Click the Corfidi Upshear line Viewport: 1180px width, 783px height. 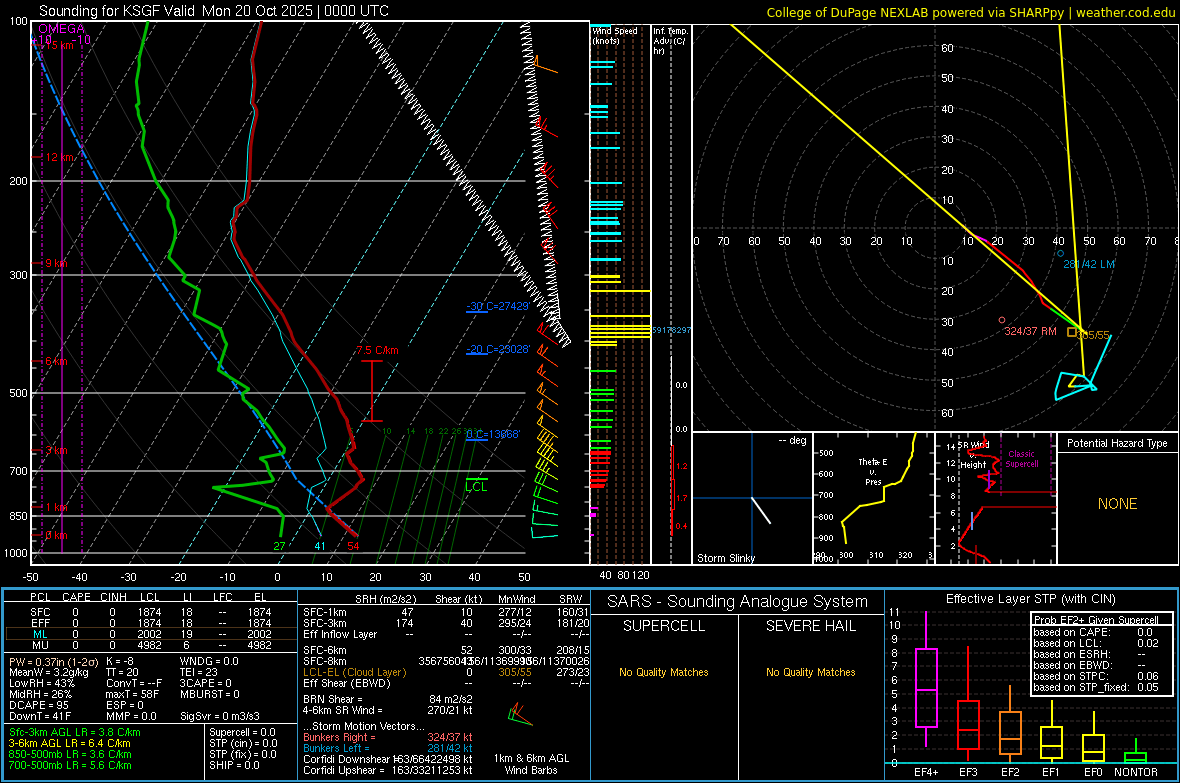click(388, 770)
